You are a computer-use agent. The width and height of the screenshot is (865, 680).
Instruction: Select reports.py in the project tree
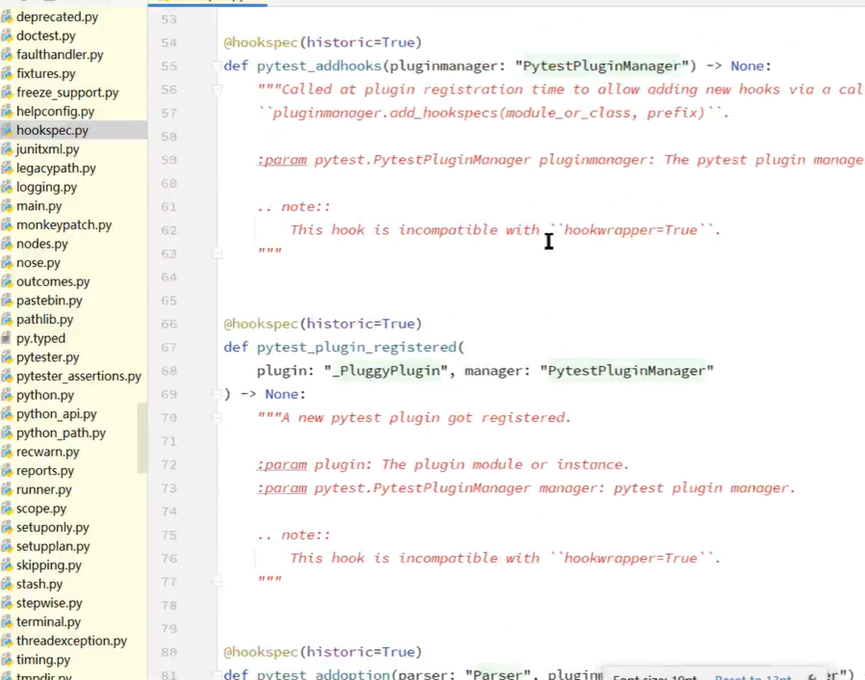(x=45, y=470)
